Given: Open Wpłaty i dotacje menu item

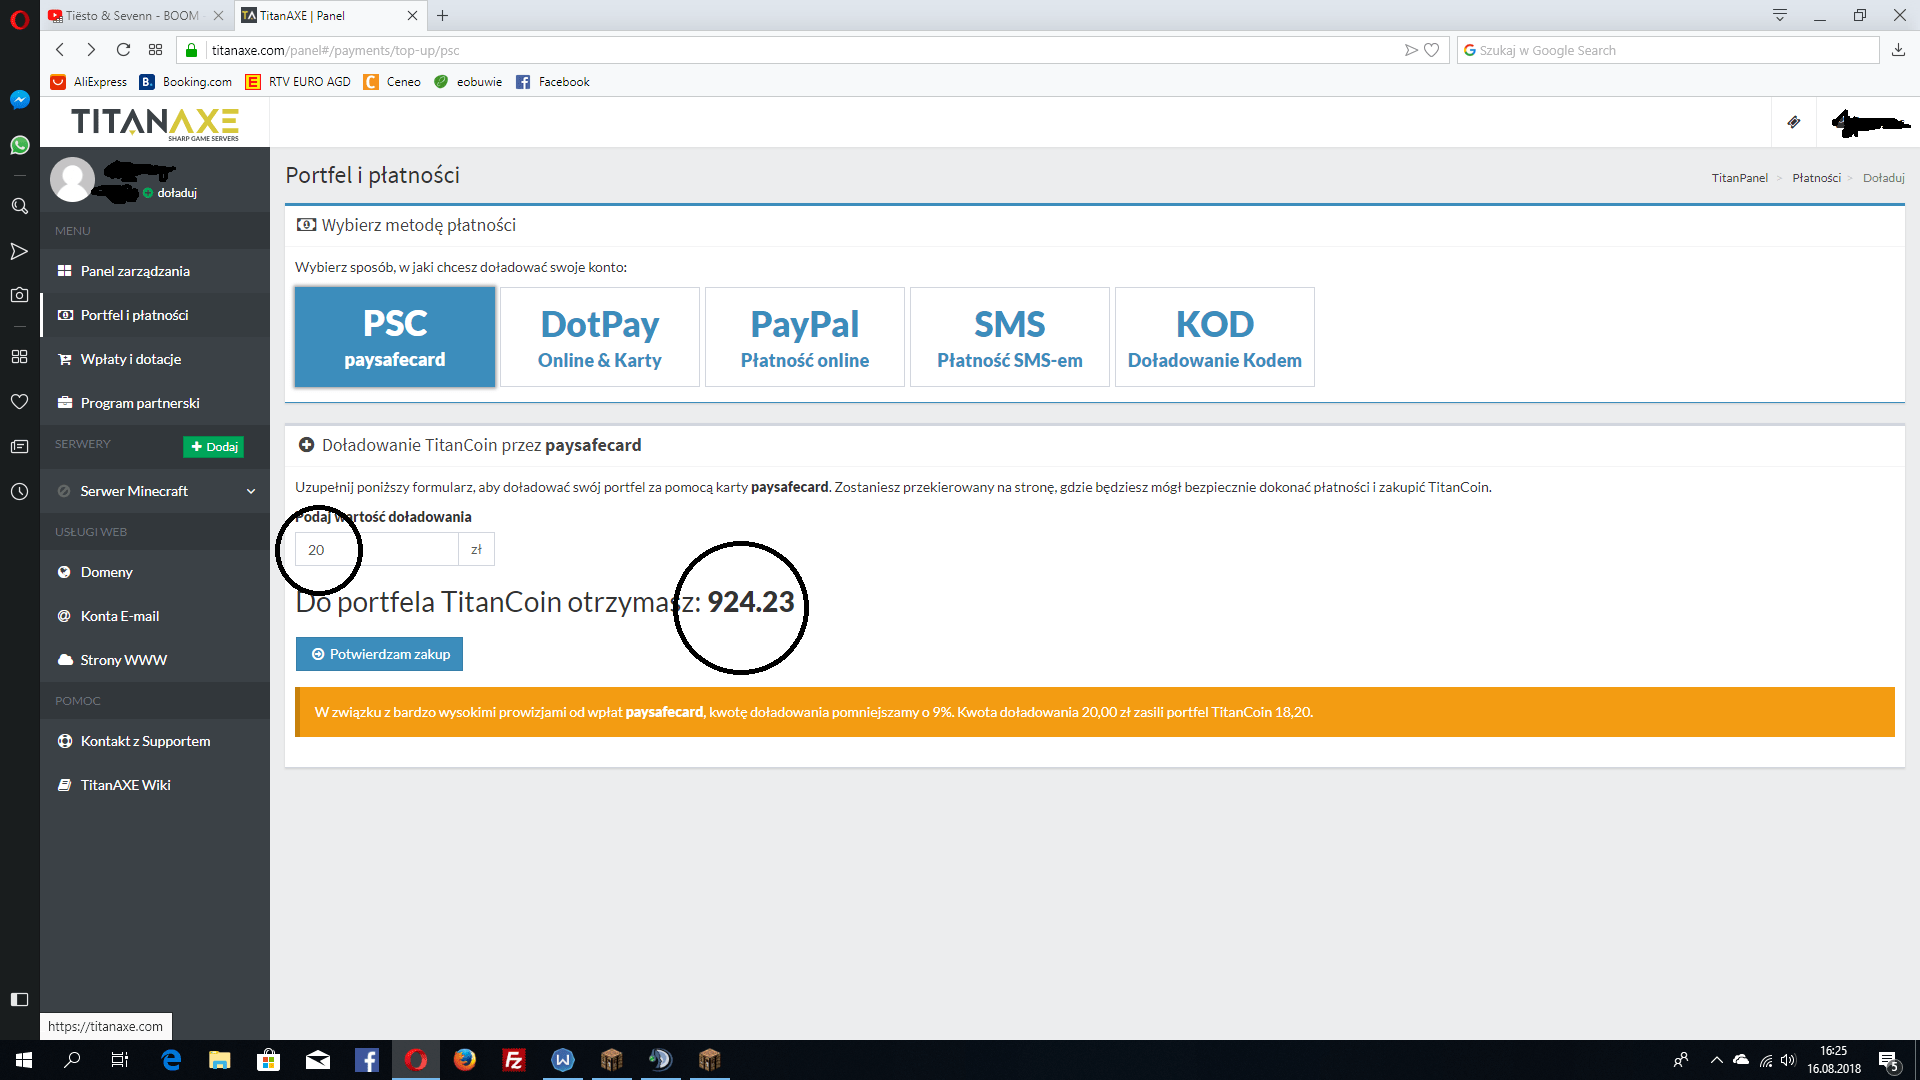Looking at the screenshot, I should coord(130,359).
